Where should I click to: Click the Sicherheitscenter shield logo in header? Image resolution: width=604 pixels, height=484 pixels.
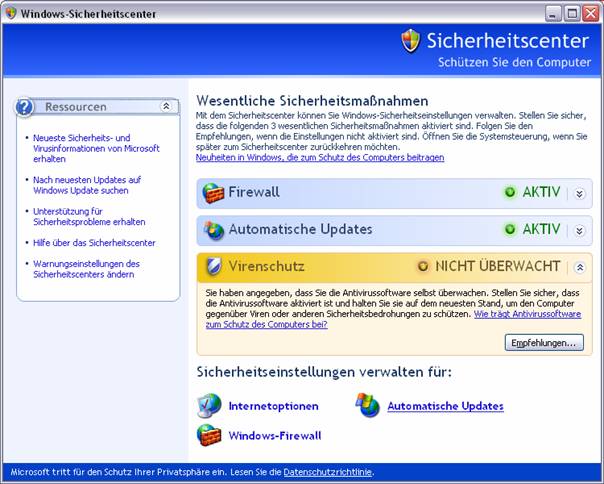pos(410,40)
